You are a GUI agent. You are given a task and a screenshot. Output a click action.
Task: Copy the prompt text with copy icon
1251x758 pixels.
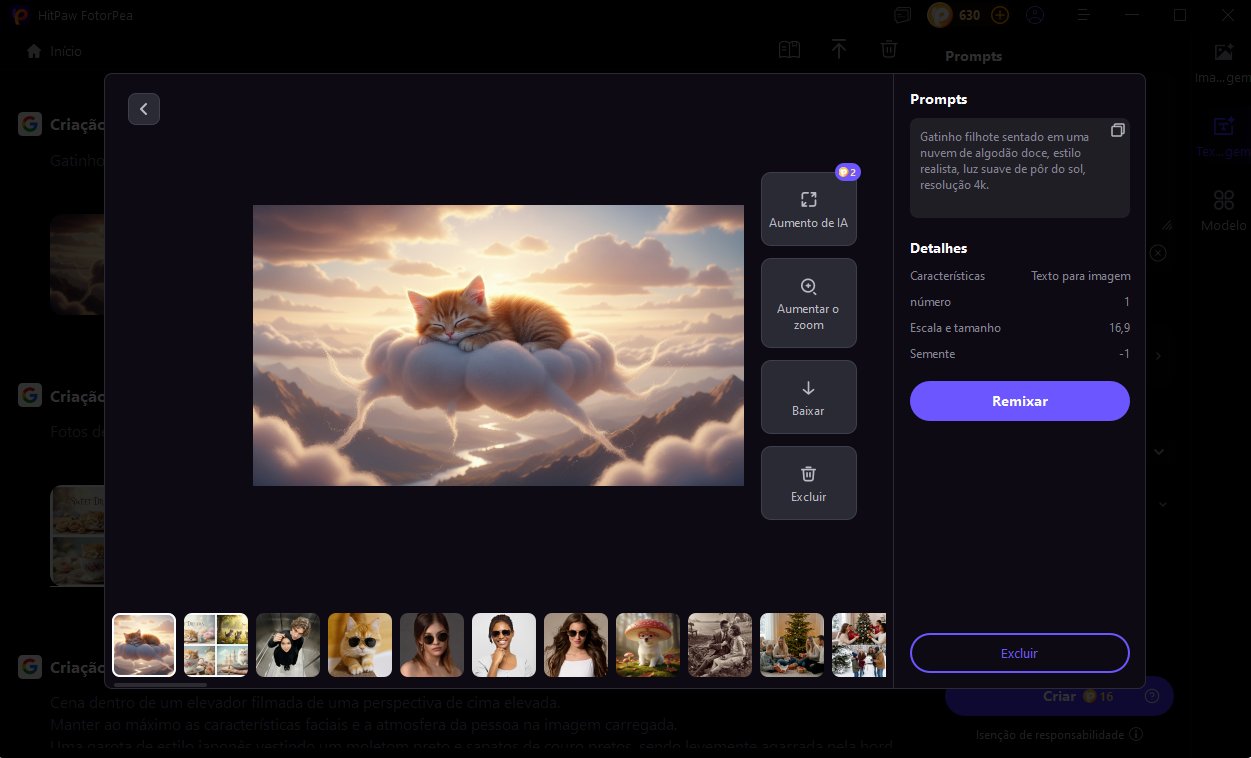1117,131
